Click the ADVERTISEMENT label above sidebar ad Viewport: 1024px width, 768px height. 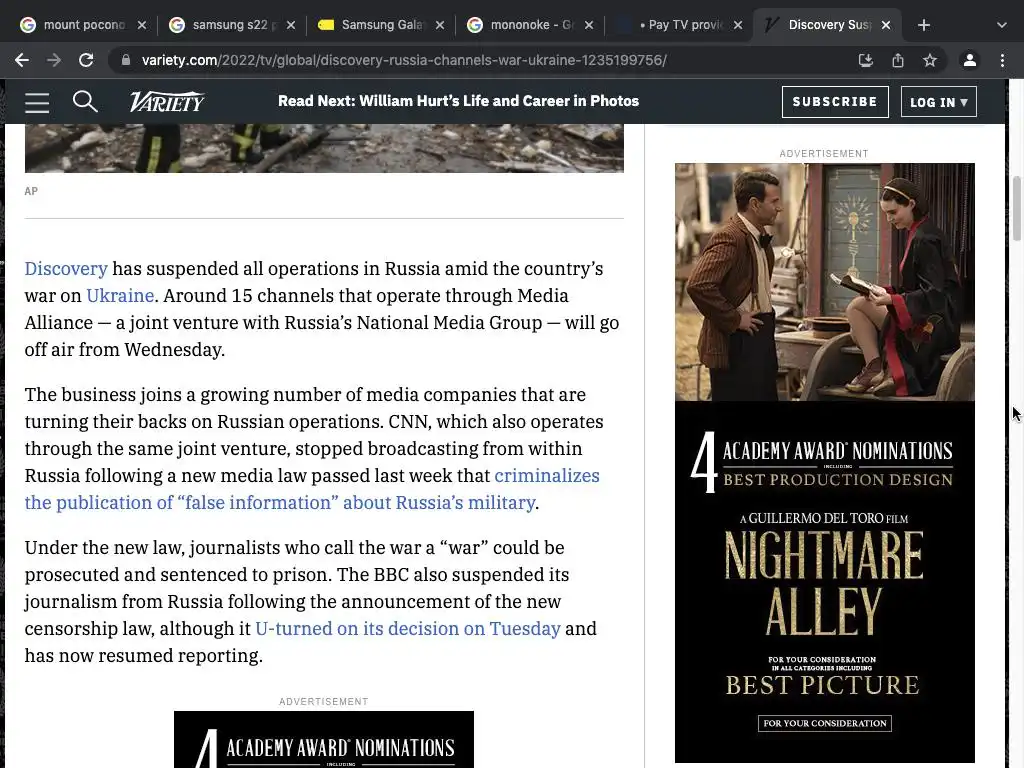pyautogui.click(x=824, y=153)
